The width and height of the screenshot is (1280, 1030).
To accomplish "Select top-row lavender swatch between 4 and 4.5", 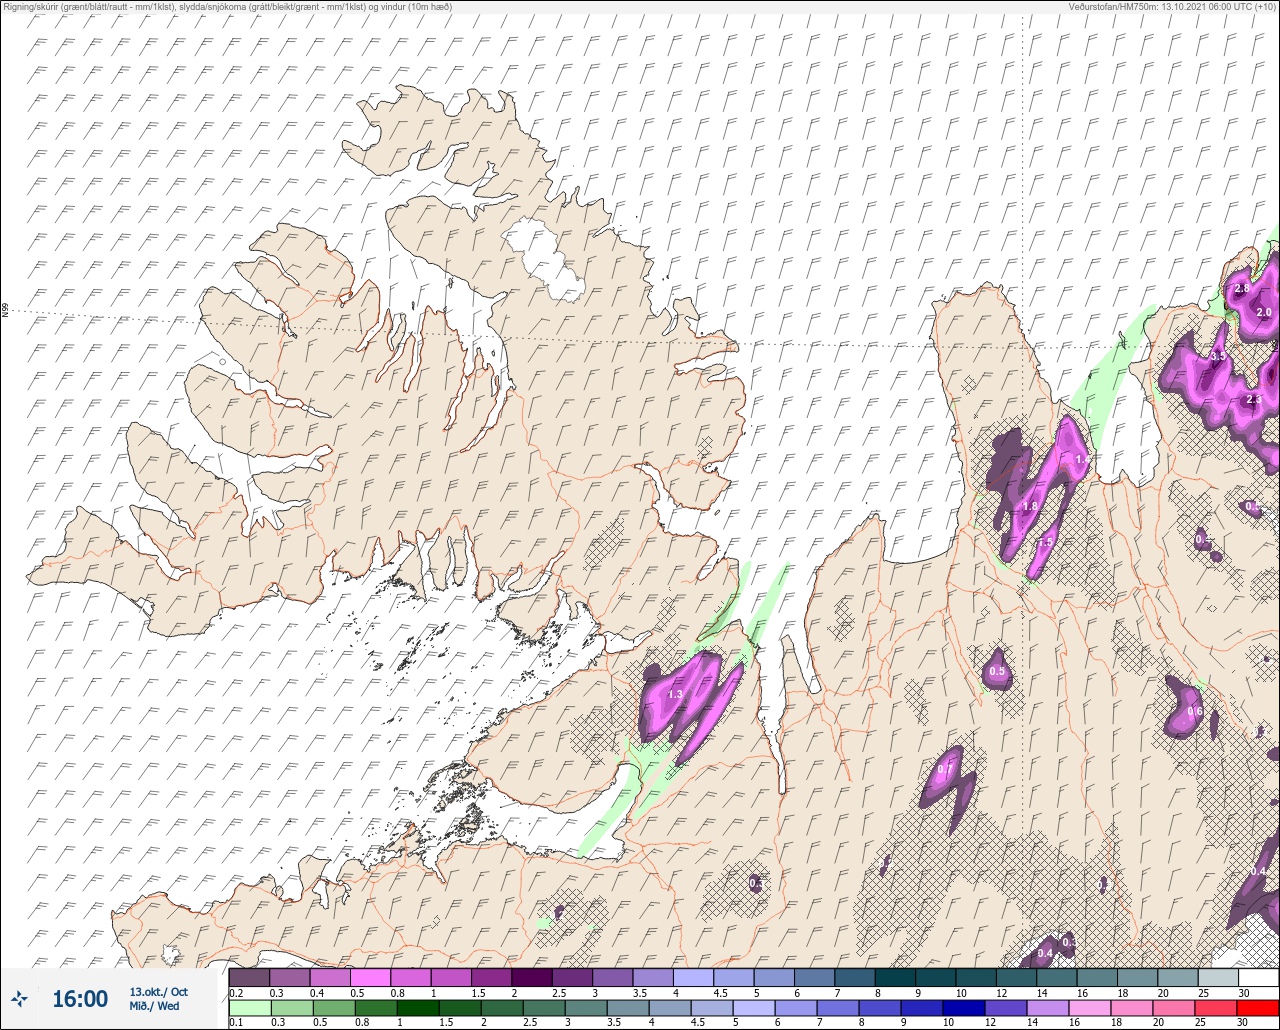I will click(x=693, y=977).
